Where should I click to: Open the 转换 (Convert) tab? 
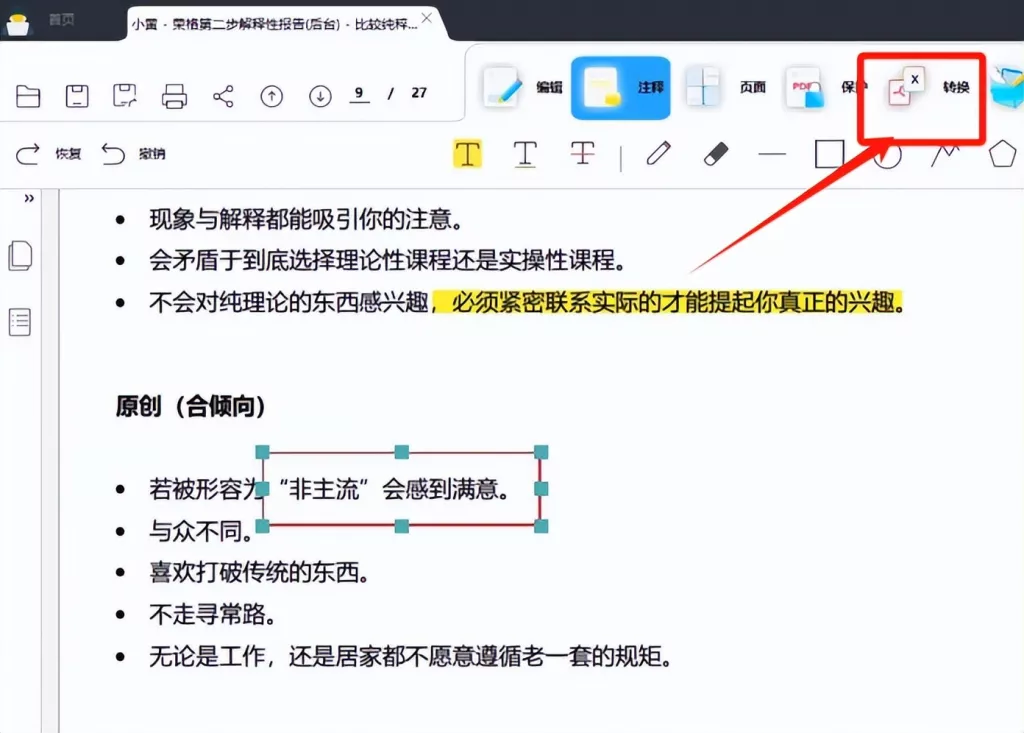pyautogui.click(x=929, y=88)
